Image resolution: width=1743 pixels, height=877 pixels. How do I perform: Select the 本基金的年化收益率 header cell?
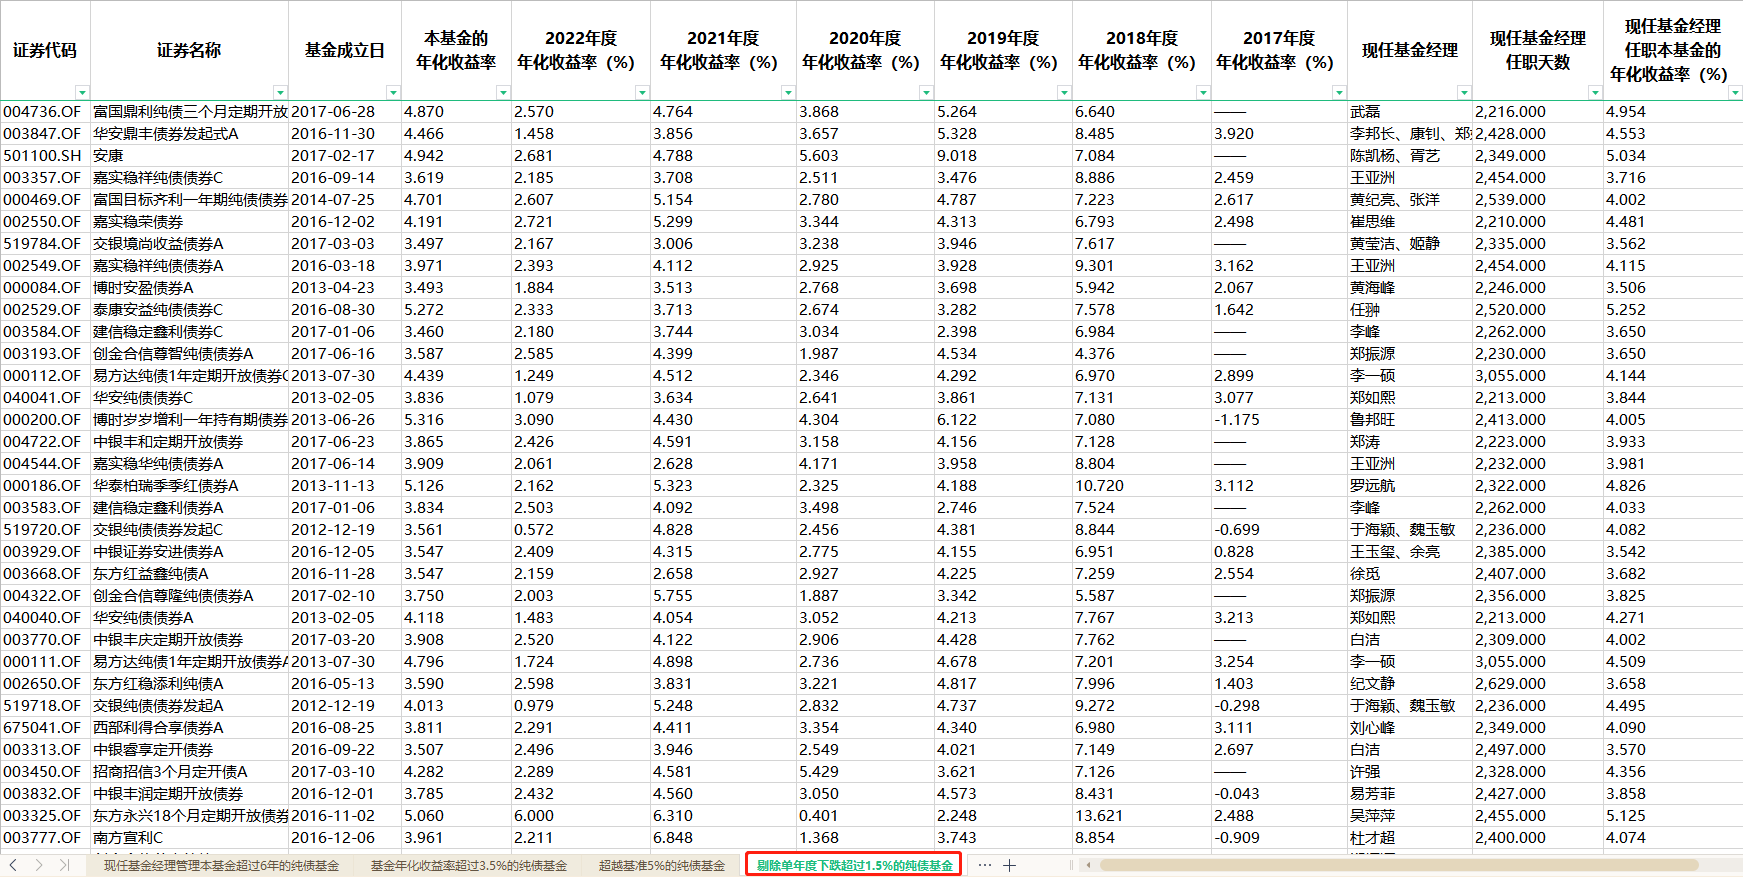(x=456, y=50)
